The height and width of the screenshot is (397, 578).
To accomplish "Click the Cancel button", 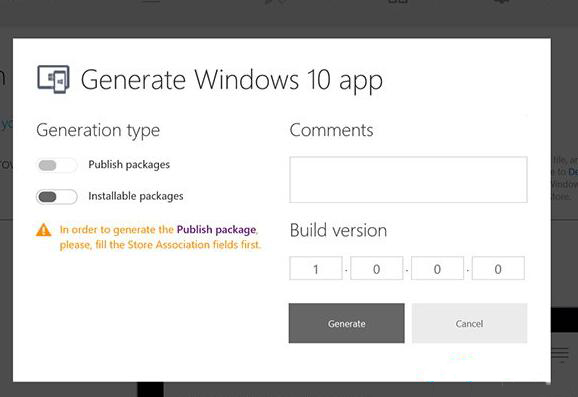I will 469,323.
